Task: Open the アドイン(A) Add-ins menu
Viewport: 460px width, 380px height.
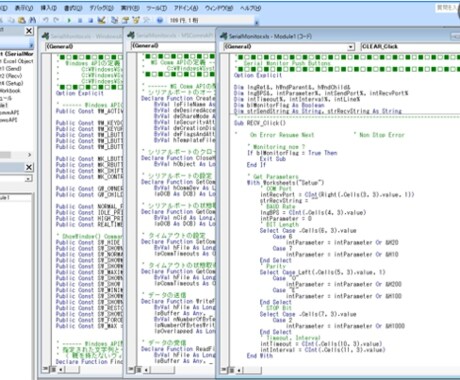Action: [186, 8]
